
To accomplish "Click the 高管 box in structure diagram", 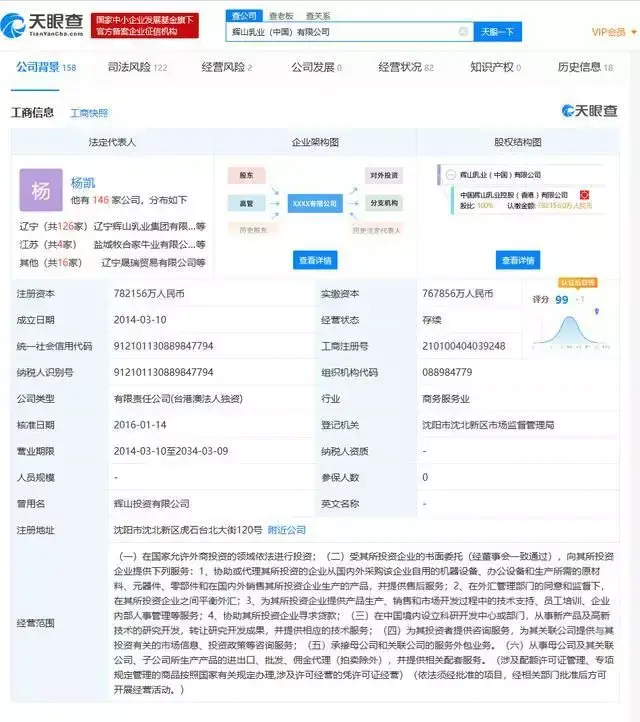I will pos(246,203).
